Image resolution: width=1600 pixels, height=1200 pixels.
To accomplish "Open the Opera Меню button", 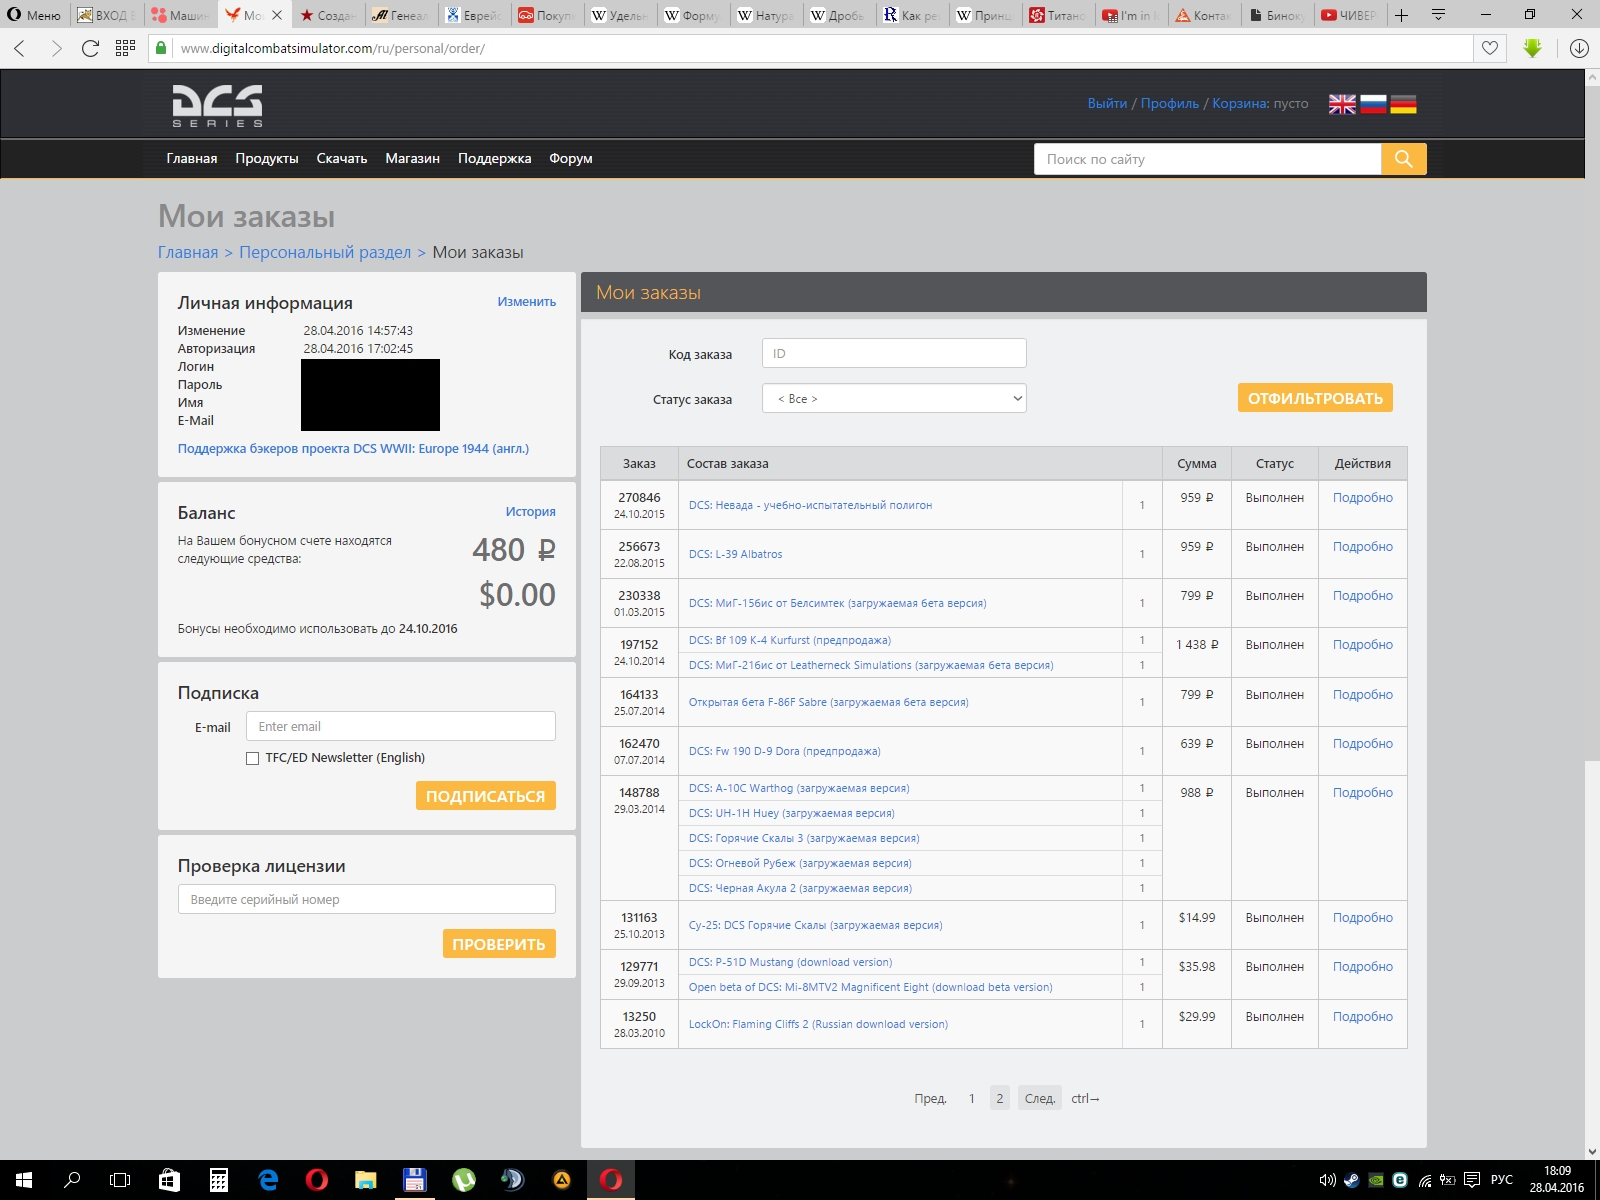I will click(x=34, y=15).
